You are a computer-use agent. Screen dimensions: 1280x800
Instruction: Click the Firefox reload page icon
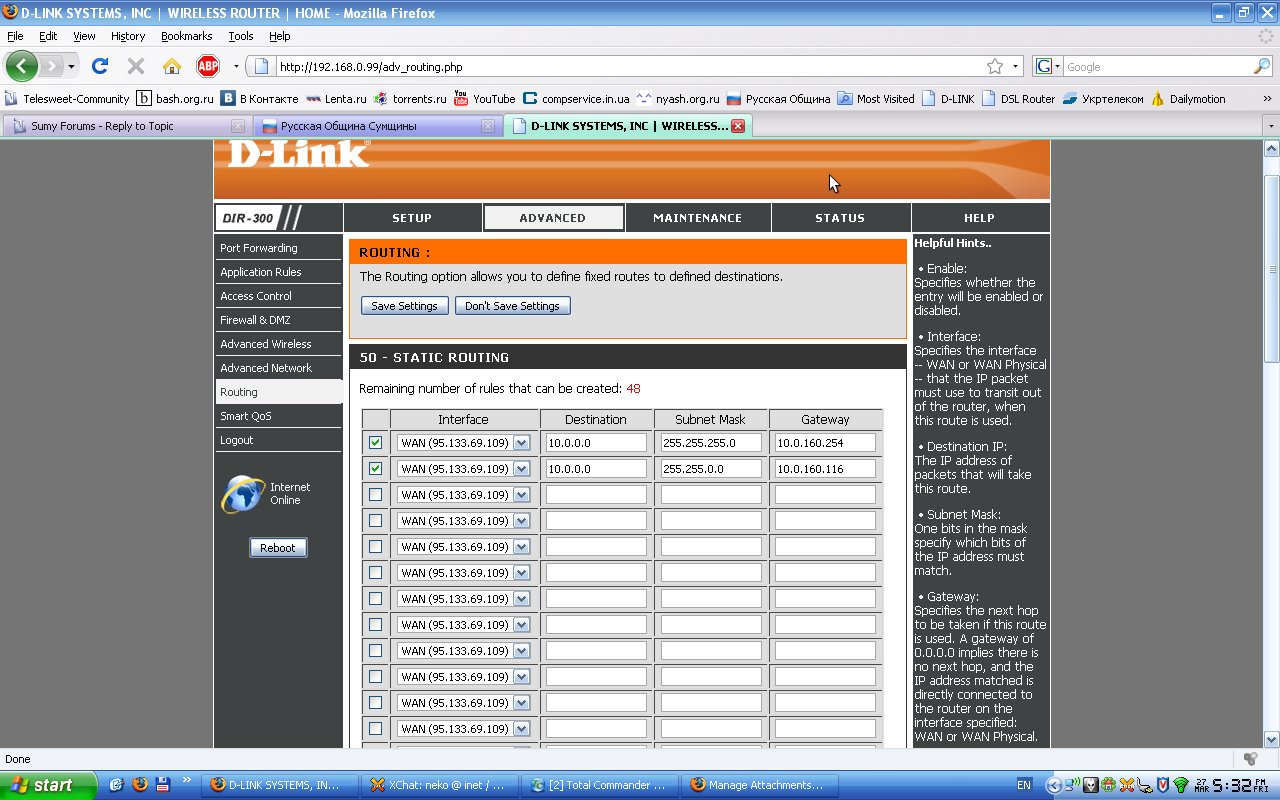coord(99,67)
